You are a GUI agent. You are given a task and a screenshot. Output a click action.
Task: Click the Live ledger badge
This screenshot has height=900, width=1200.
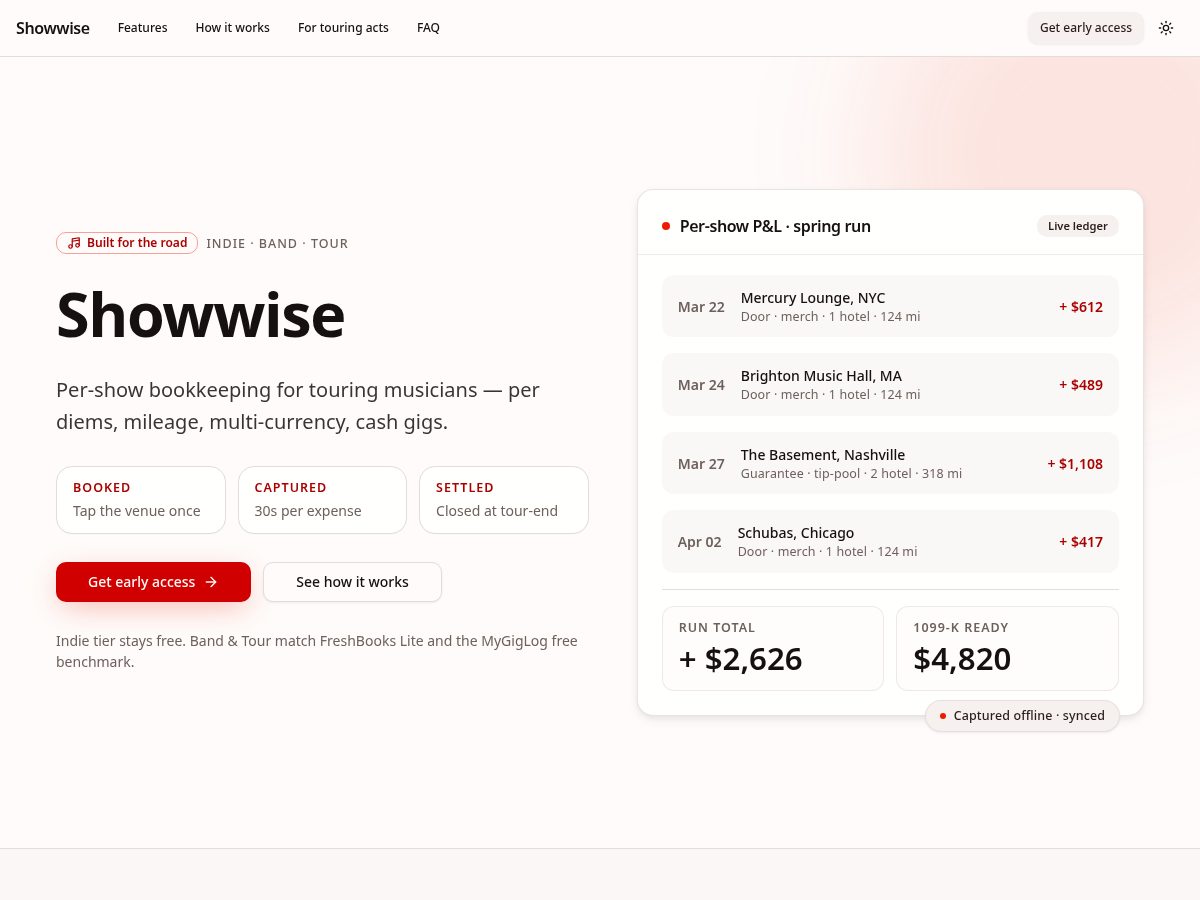tap(1078, 226)
